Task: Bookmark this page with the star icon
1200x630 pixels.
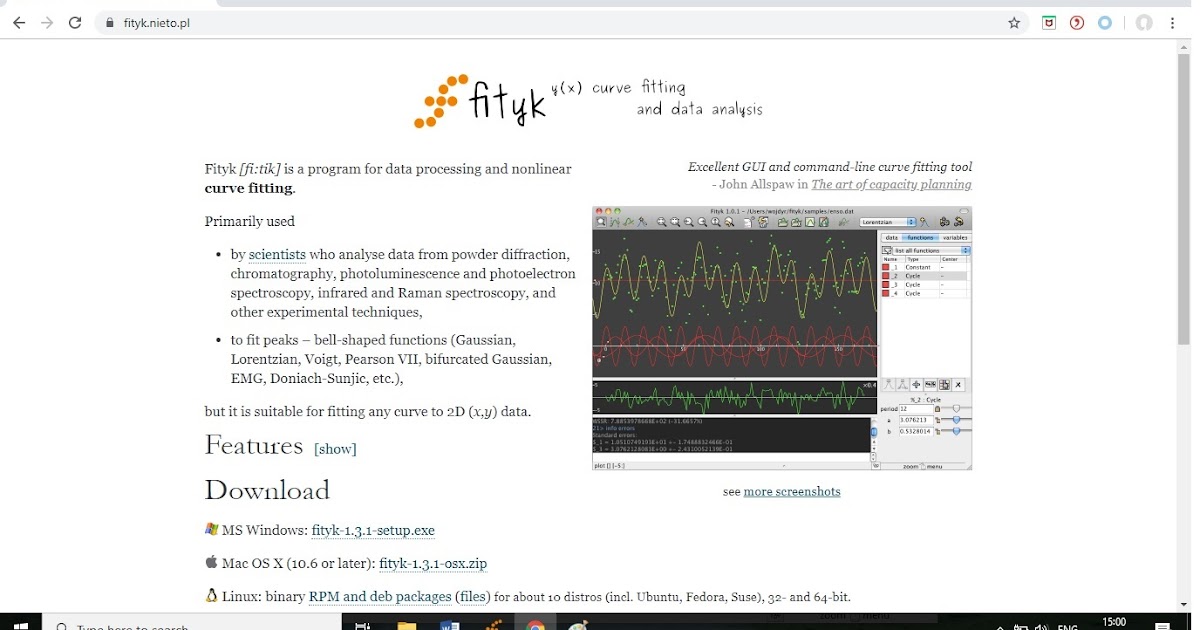Action: 1014,23
